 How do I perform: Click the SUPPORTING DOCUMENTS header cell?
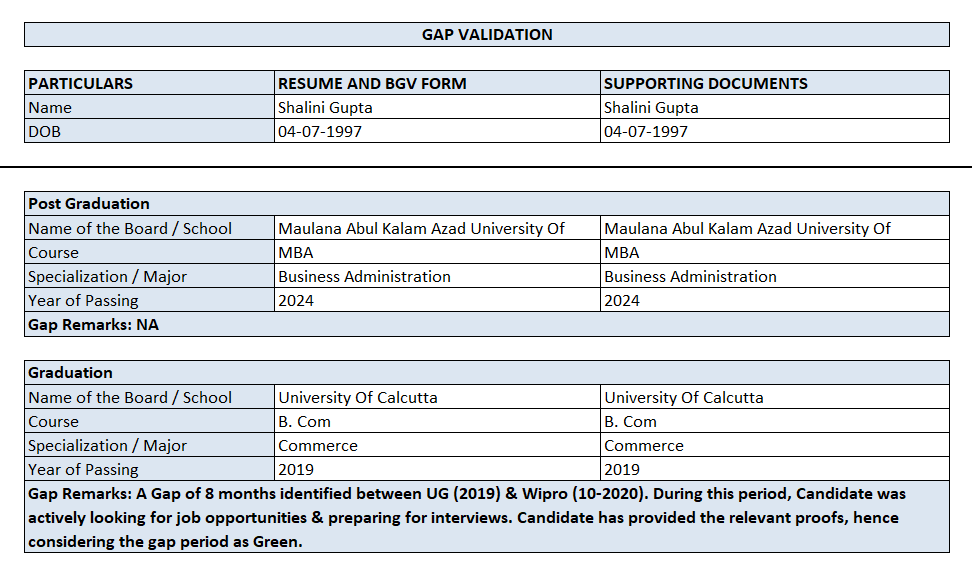[706, 83]
